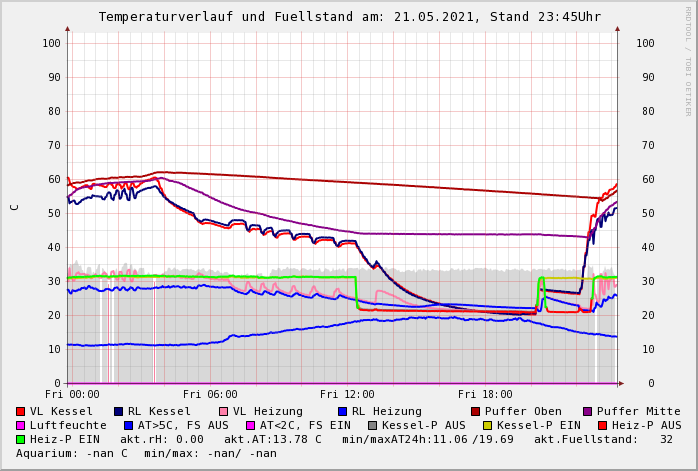Select the gray Kessel-P AUS legend swatch
This screenshot has height=471, width=698.
(x=372, y=426)
